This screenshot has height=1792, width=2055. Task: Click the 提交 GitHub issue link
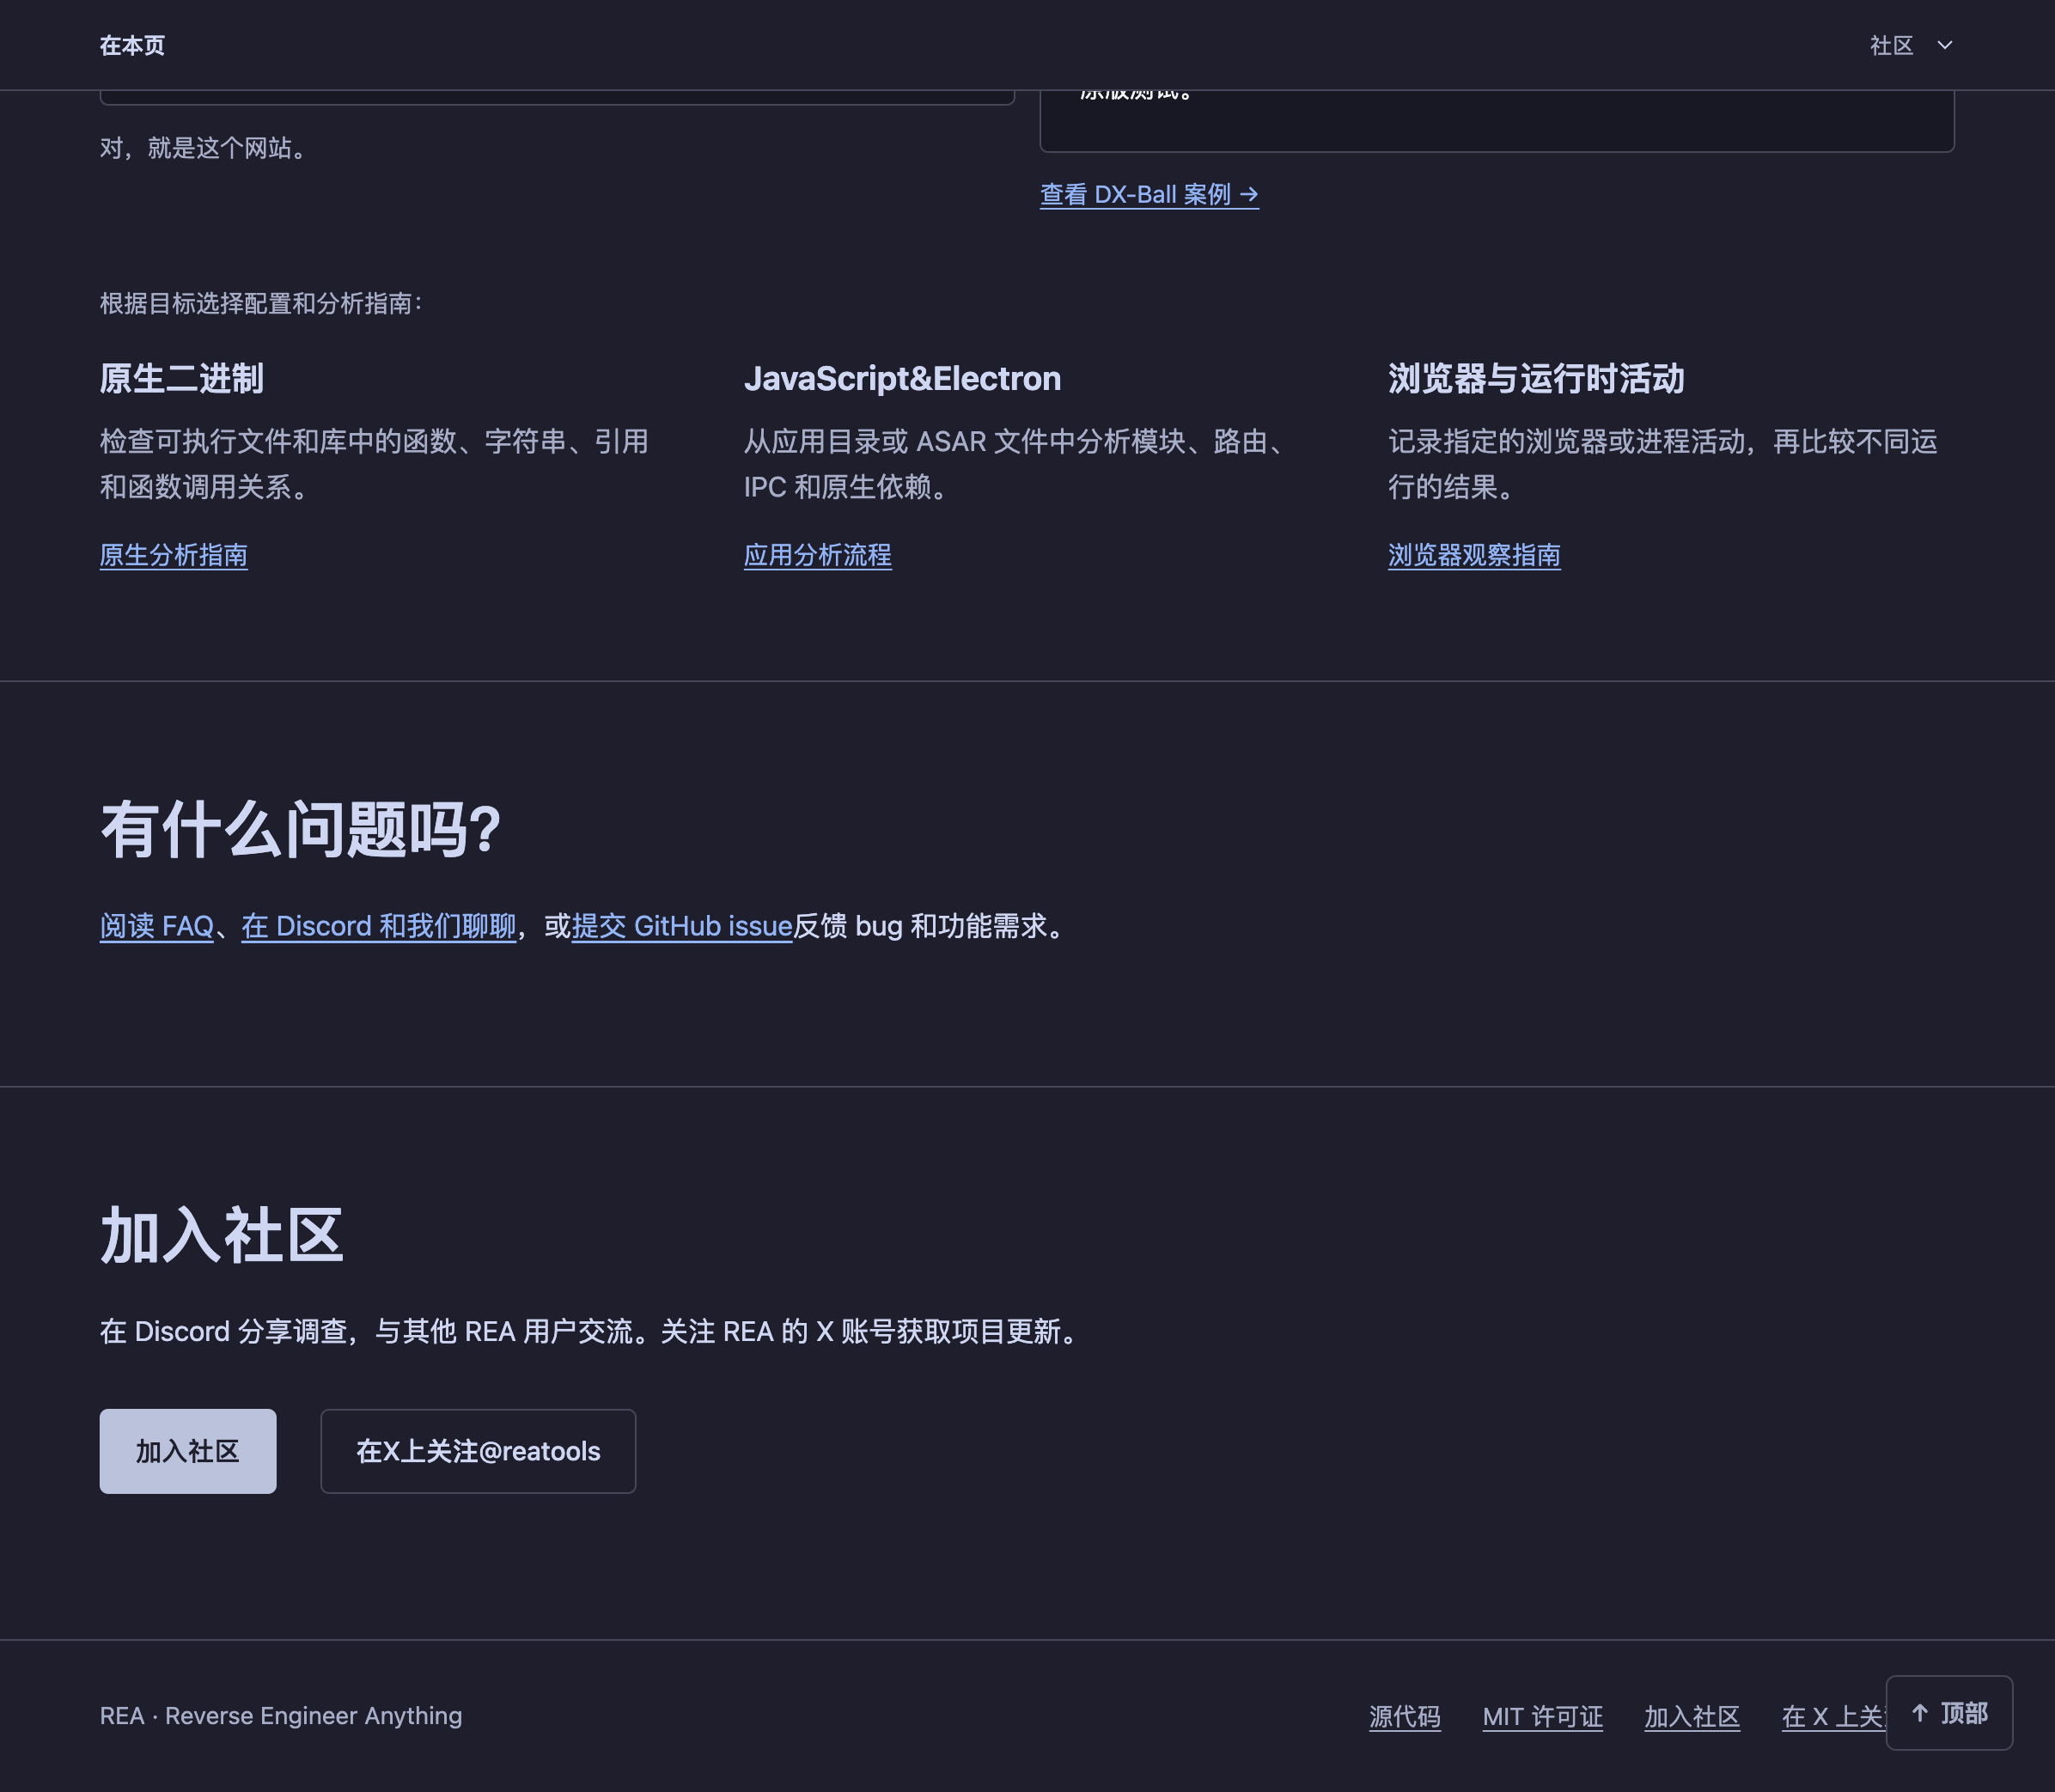click(682, 926)
